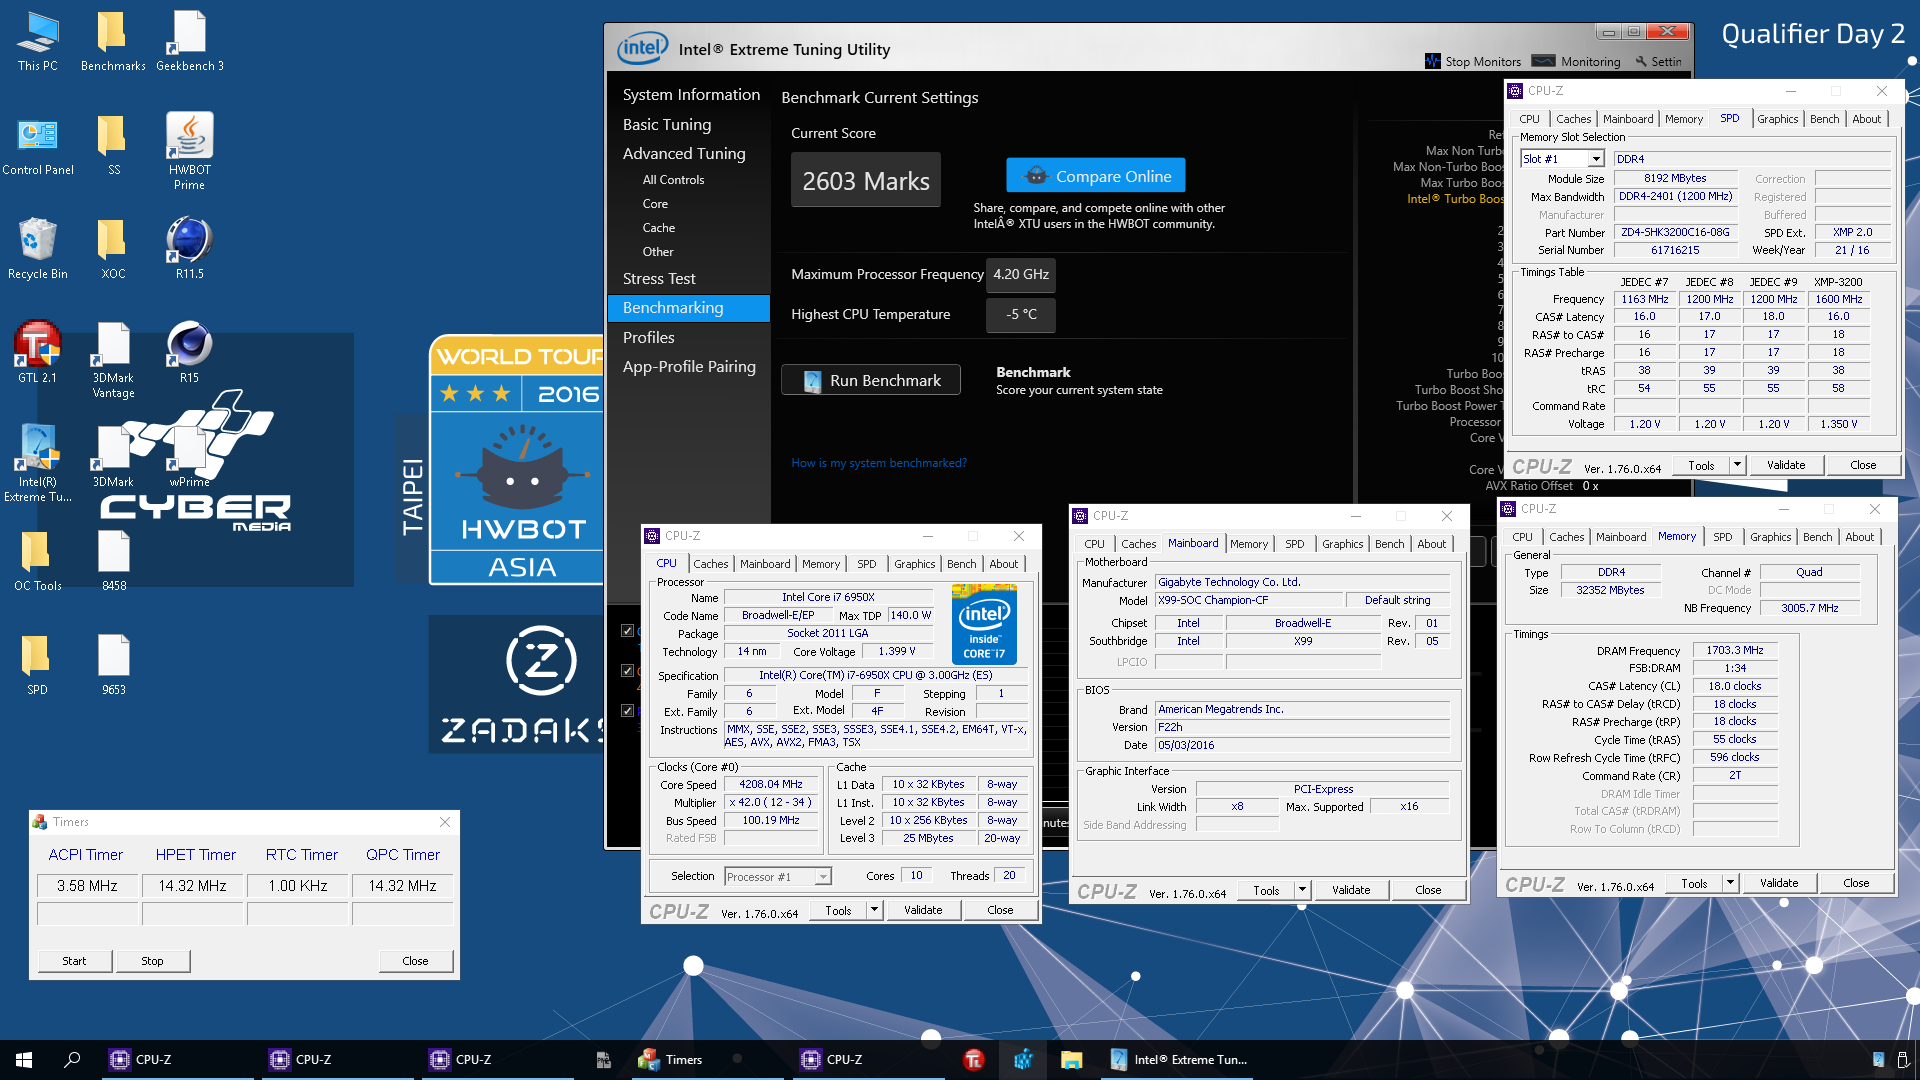Open Profiles in XTU sidebar

click(648, 337)
